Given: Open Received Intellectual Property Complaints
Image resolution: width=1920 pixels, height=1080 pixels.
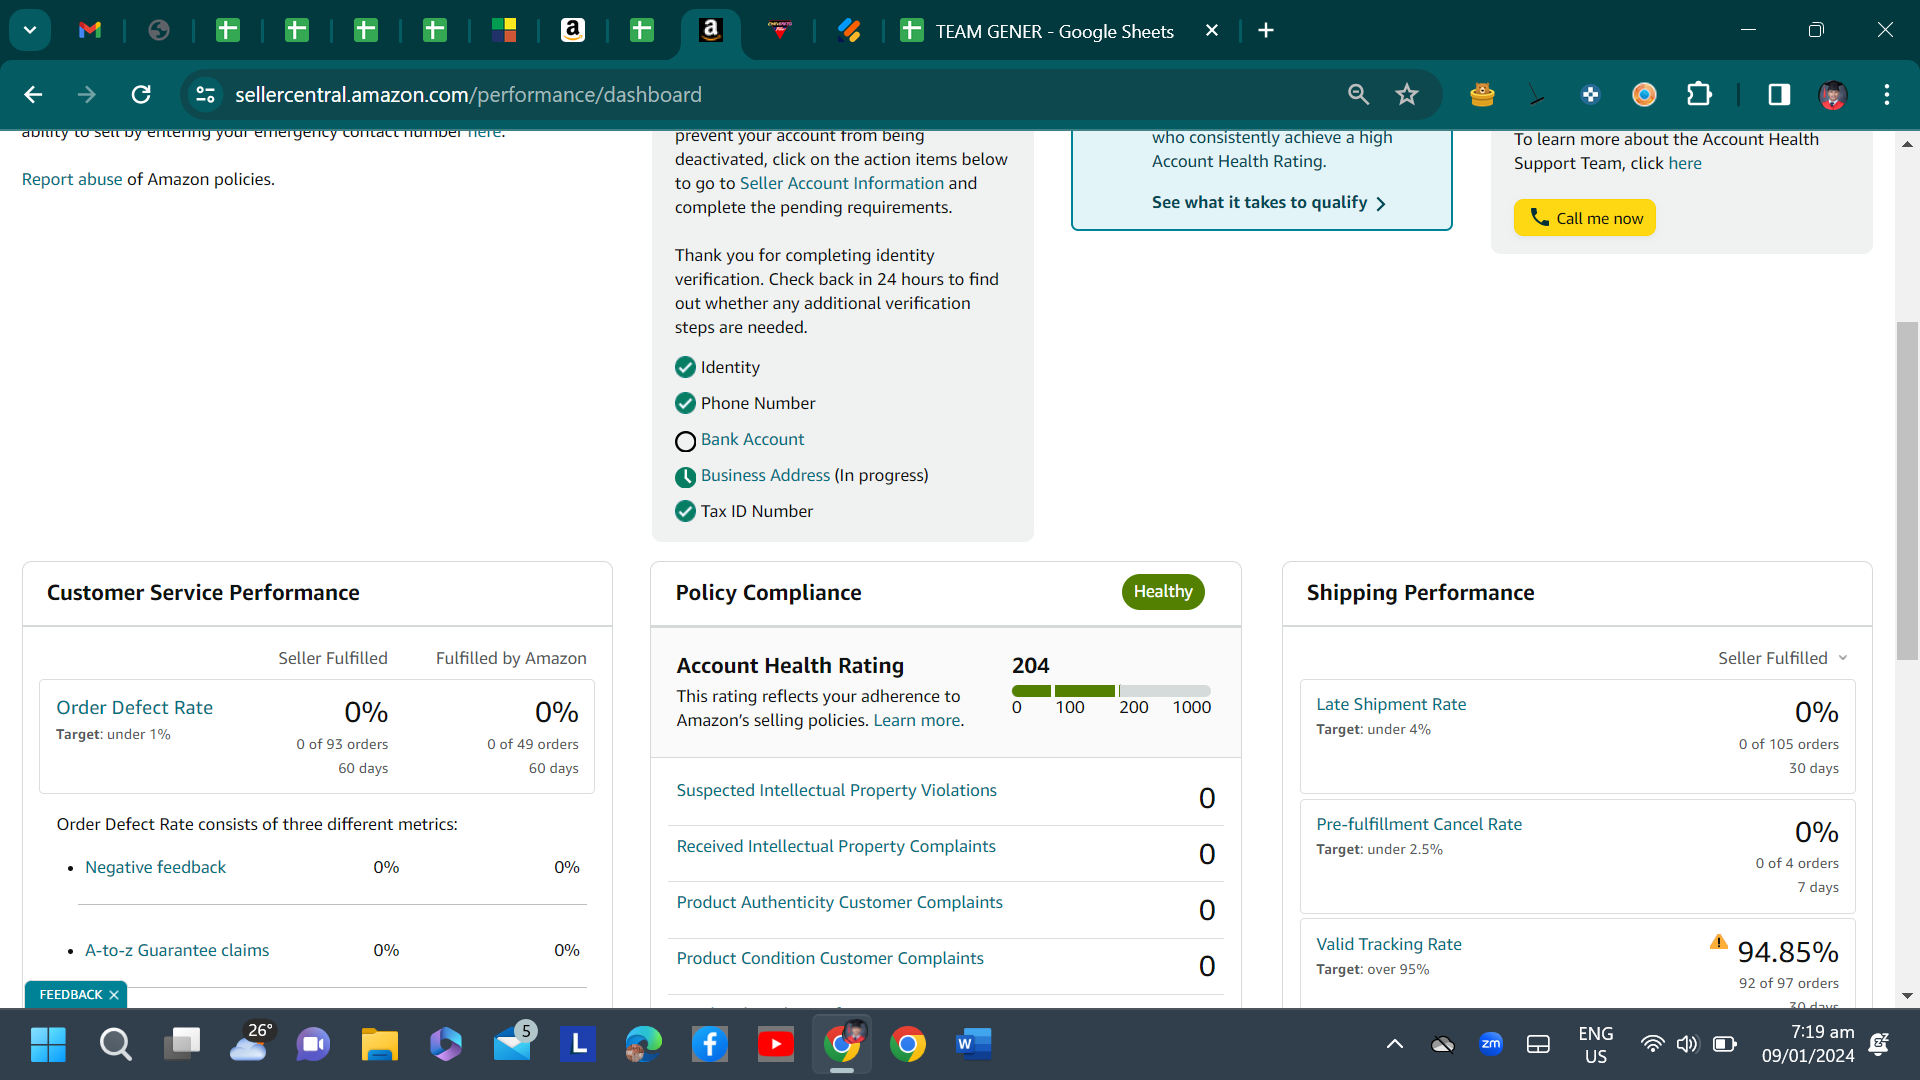Looking at the screenshot, I should [836, 846].
